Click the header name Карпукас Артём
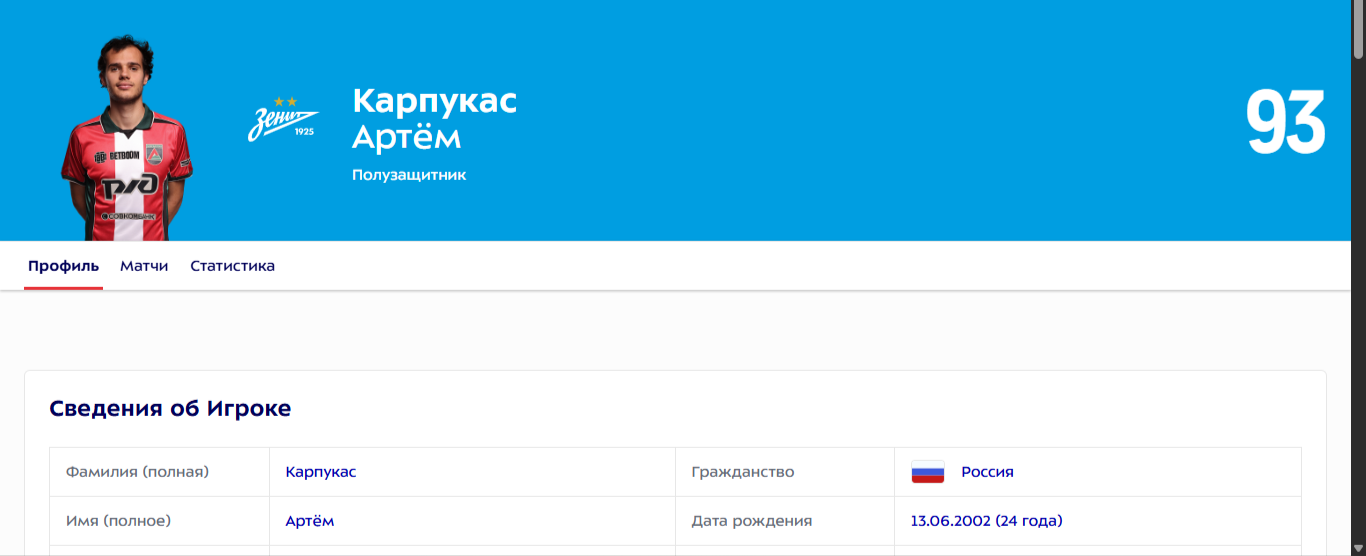 coord(435,119)
